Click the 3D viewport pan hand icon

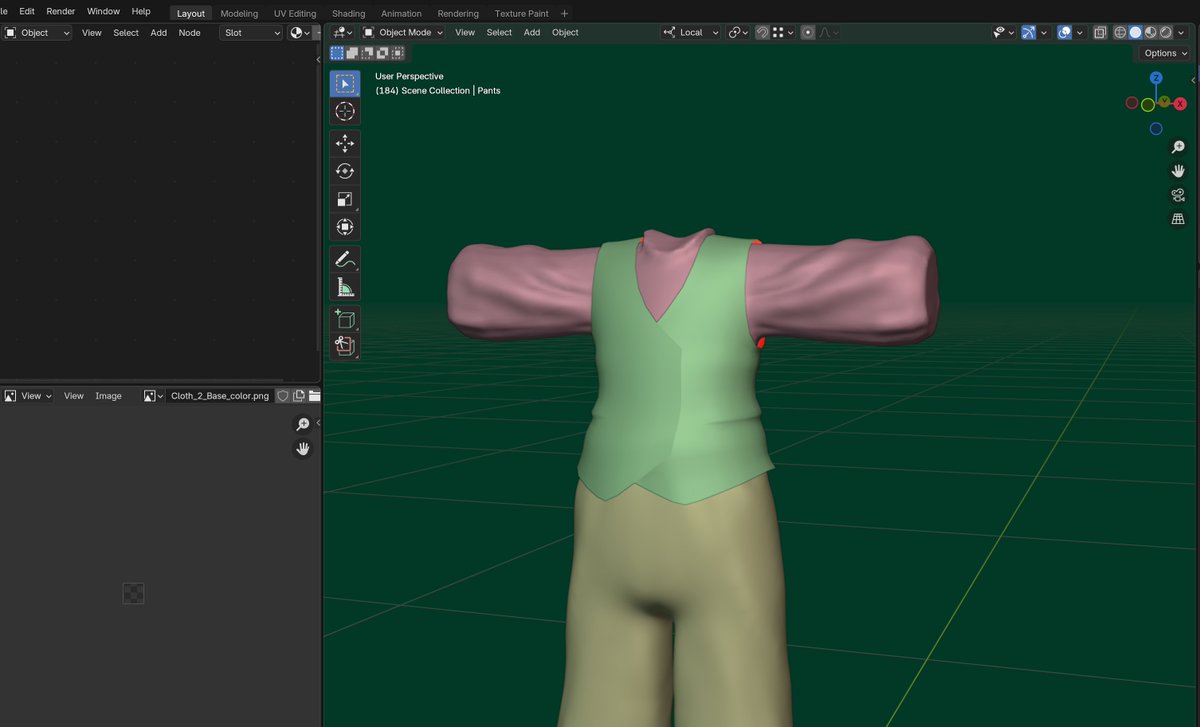click(1178, 171)
